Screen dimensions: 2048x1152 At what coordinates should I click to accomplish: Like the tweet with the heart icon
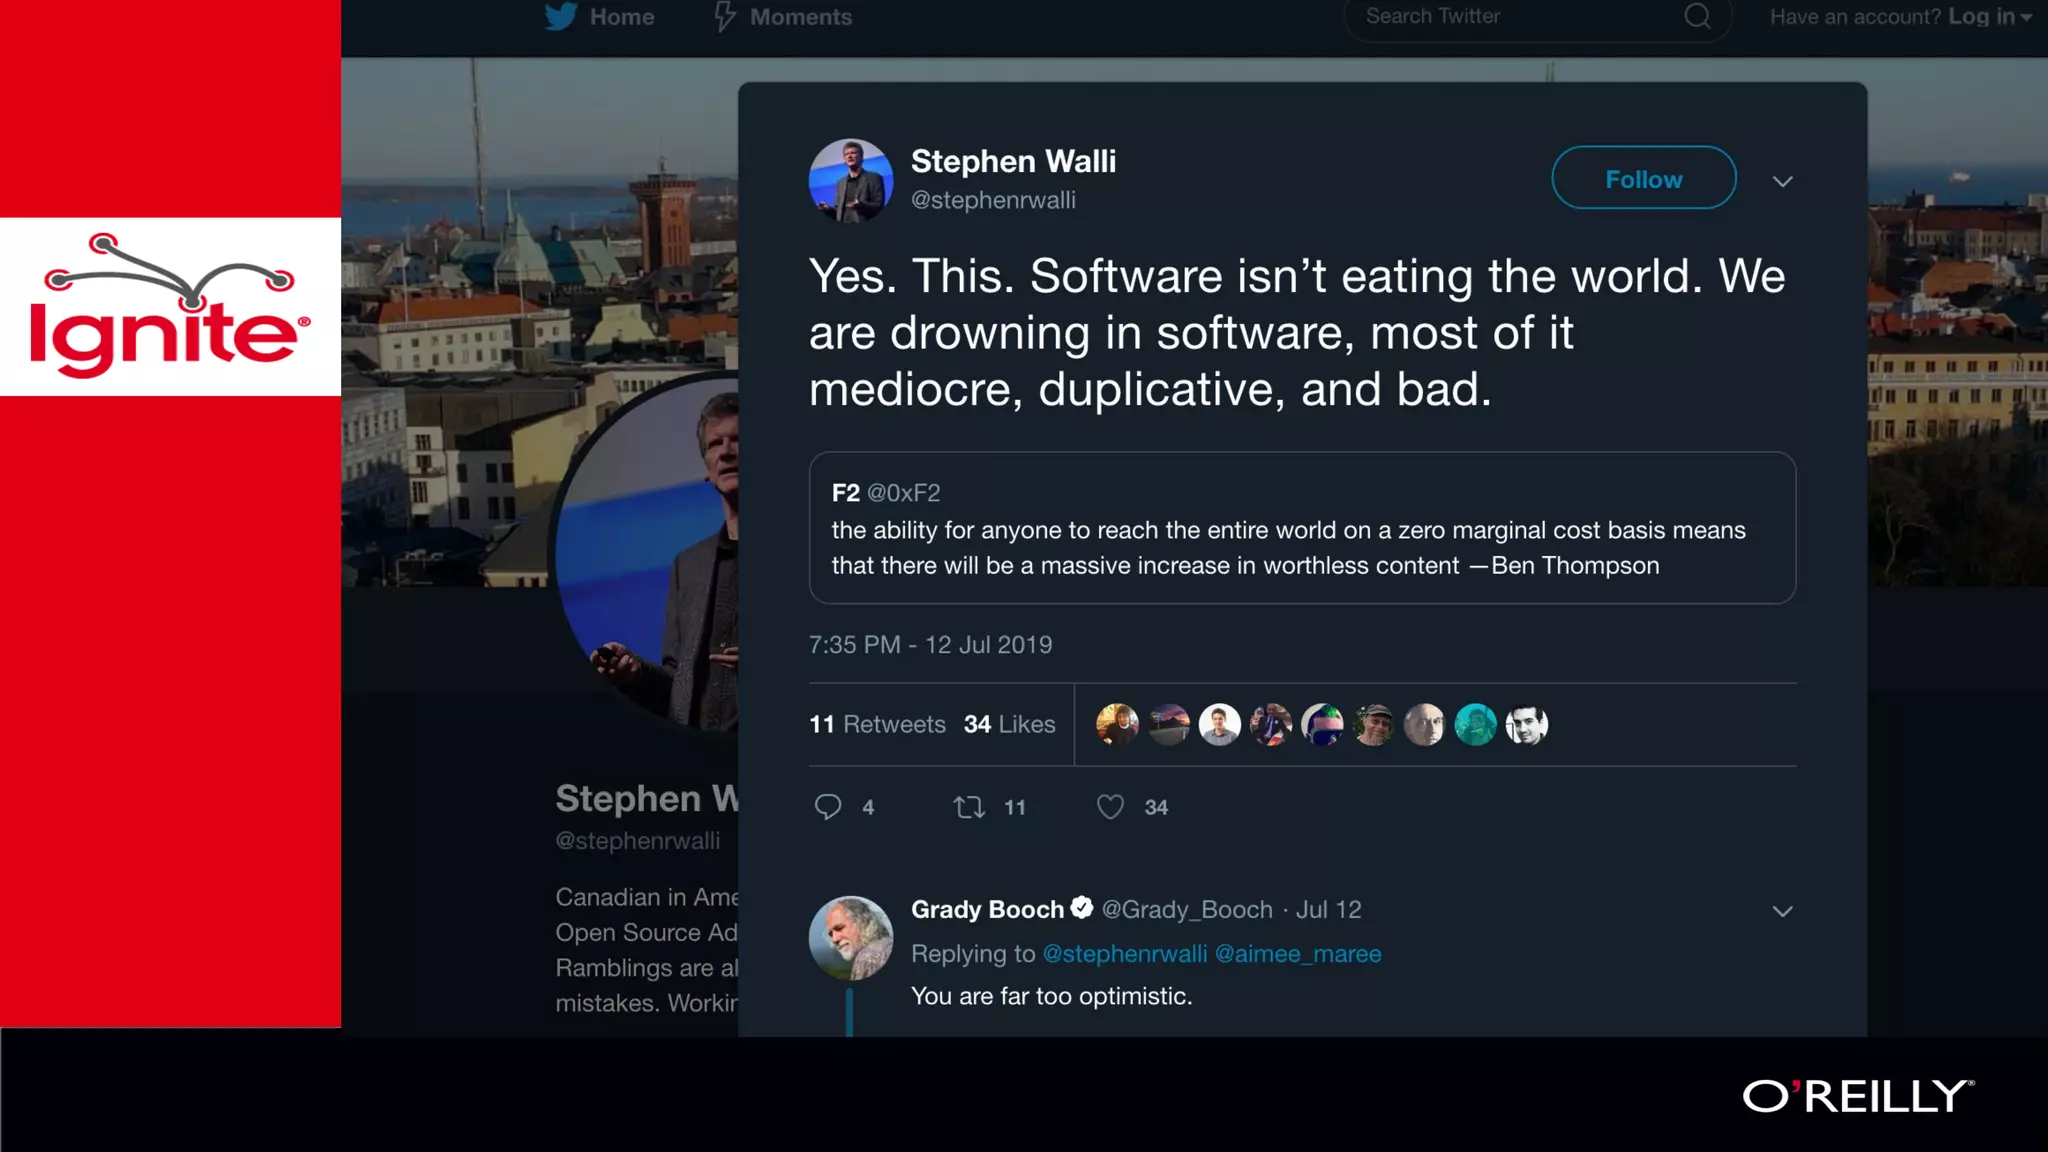(1110, 807)
